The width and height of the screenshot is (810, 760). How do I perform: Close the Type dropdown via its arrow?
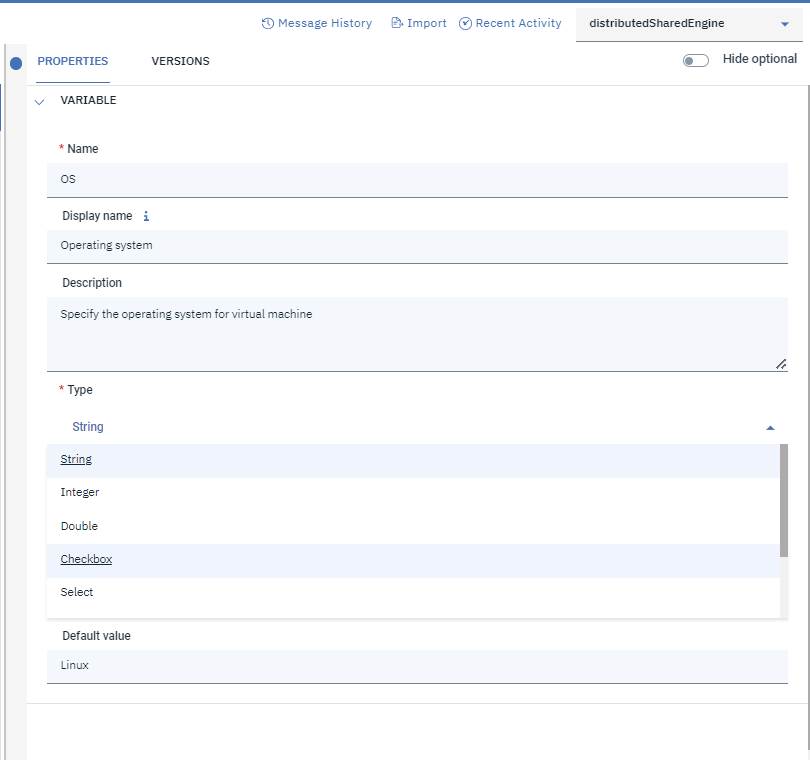(x=770, y=427)
